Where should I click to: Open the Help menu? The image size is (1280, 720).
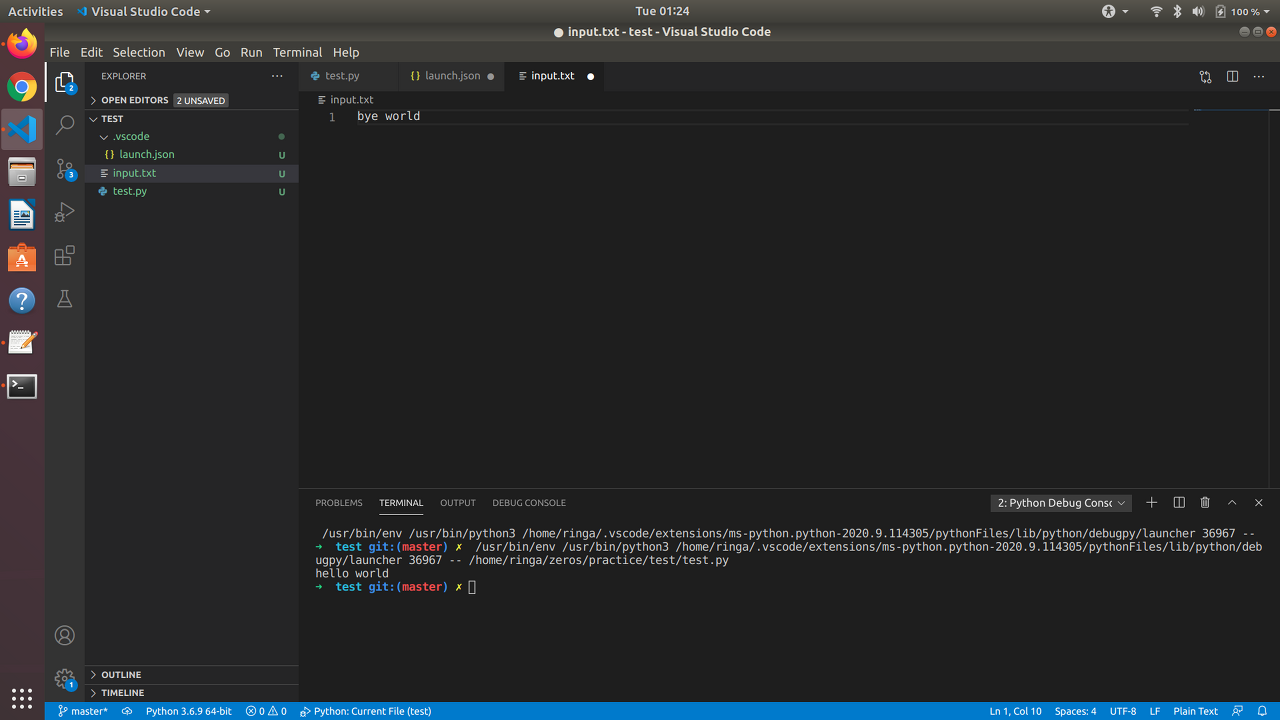tap(346, 52)
